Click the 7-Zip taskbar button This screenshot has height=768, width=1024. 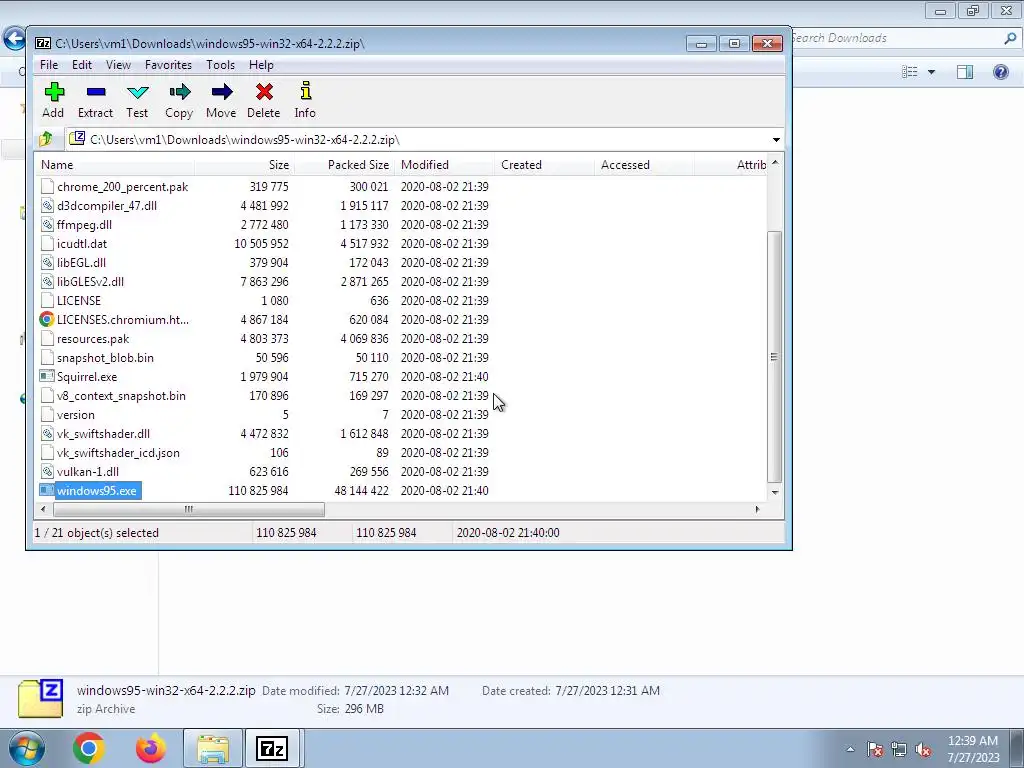point(272,748)
